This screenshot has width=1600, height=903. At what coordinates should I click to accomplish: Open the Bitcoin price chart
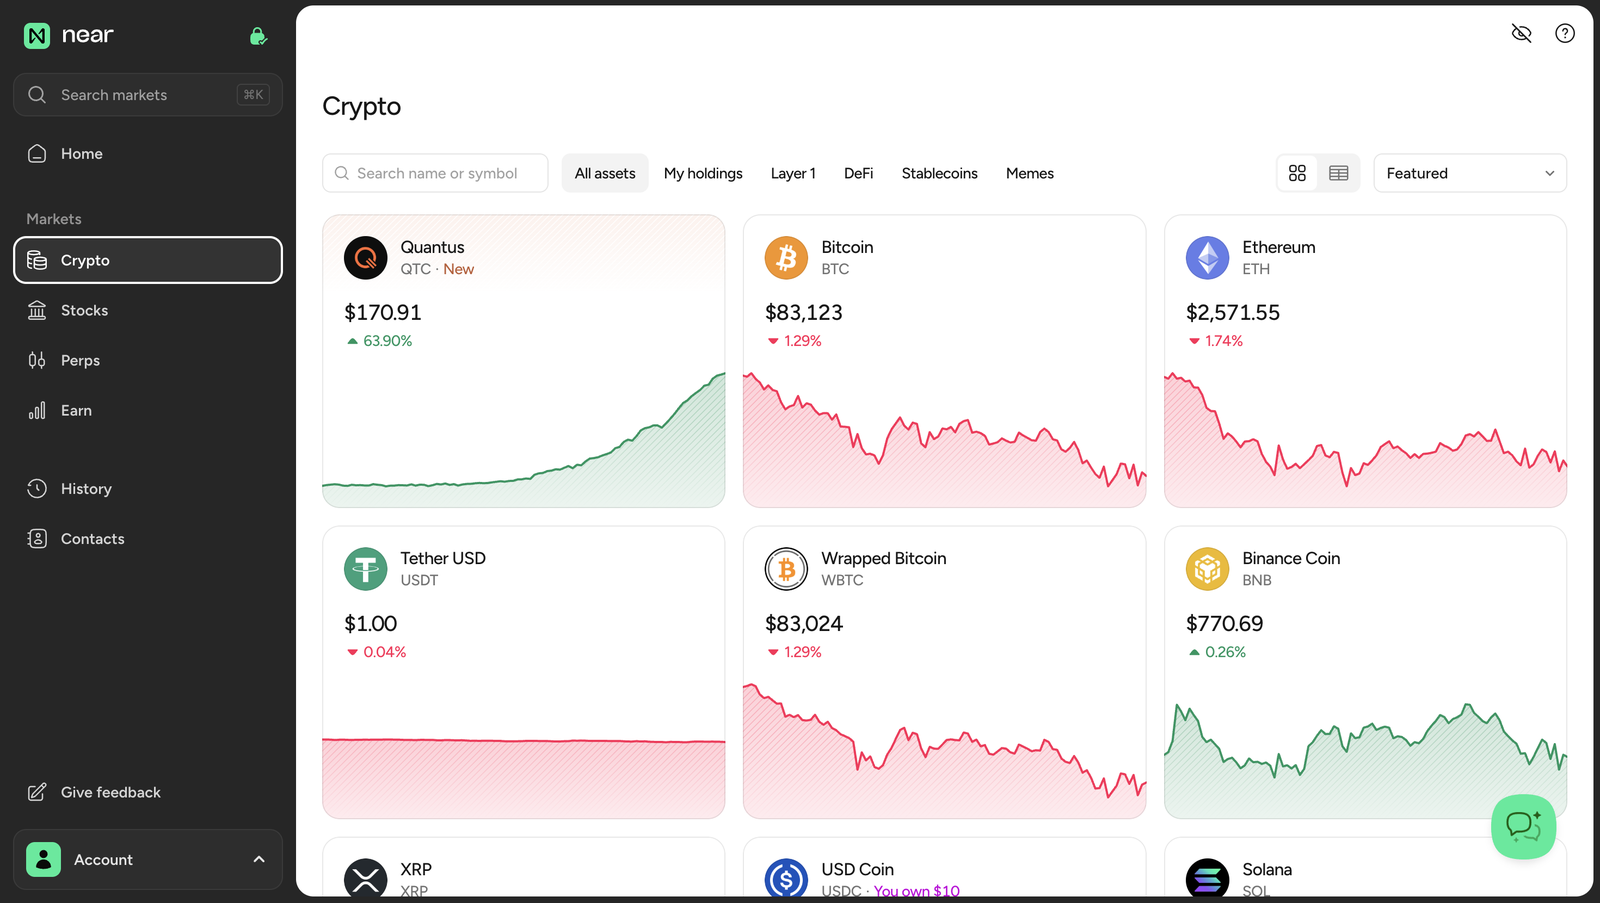pyautogui.click(x=945, y=438)
